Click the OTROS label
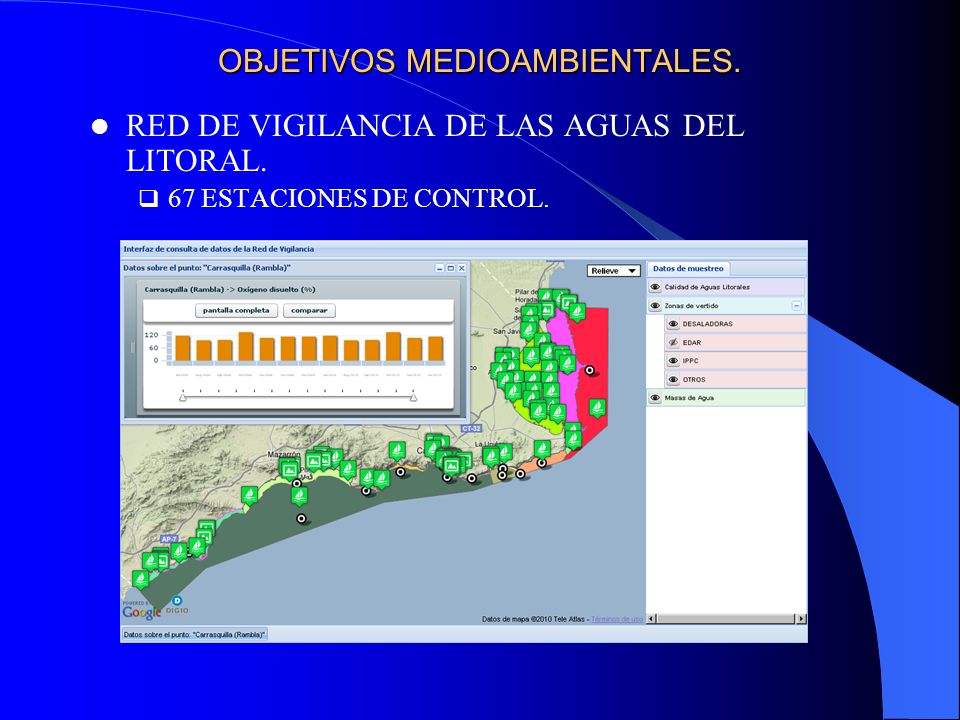960x720 pixels. coord(694,380)
